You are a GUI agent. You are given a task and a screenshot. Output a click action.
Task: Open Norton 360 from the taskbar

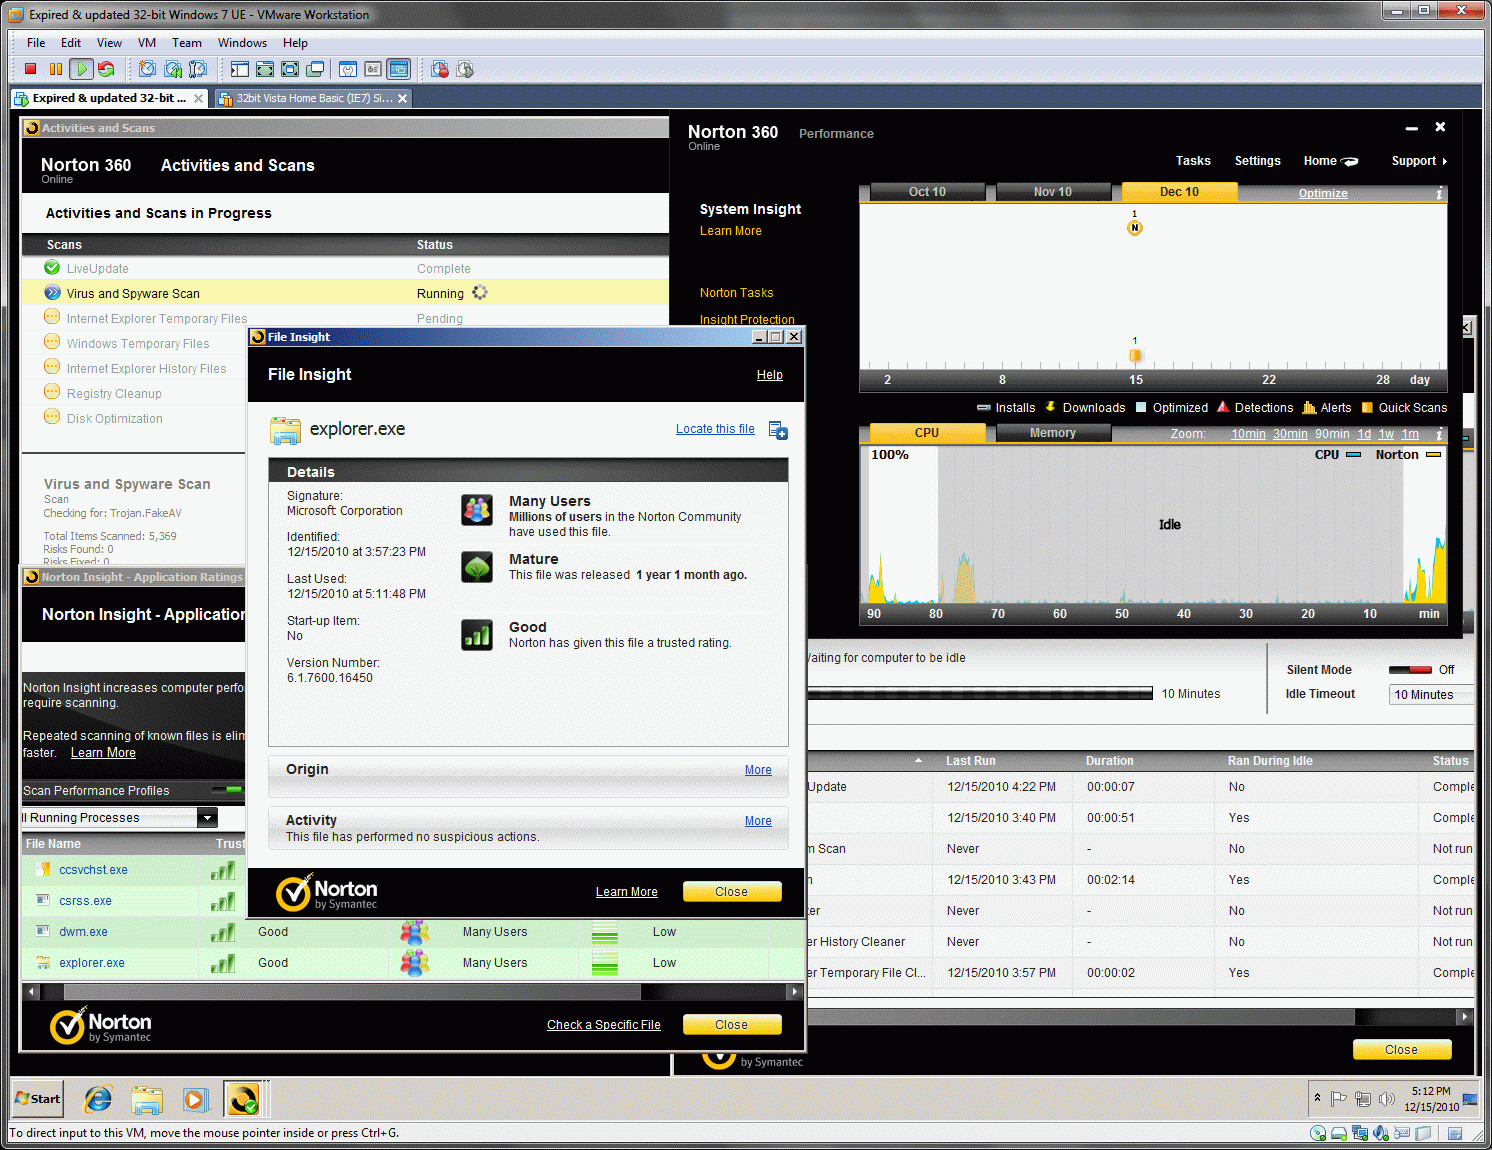click(242, 1099)
